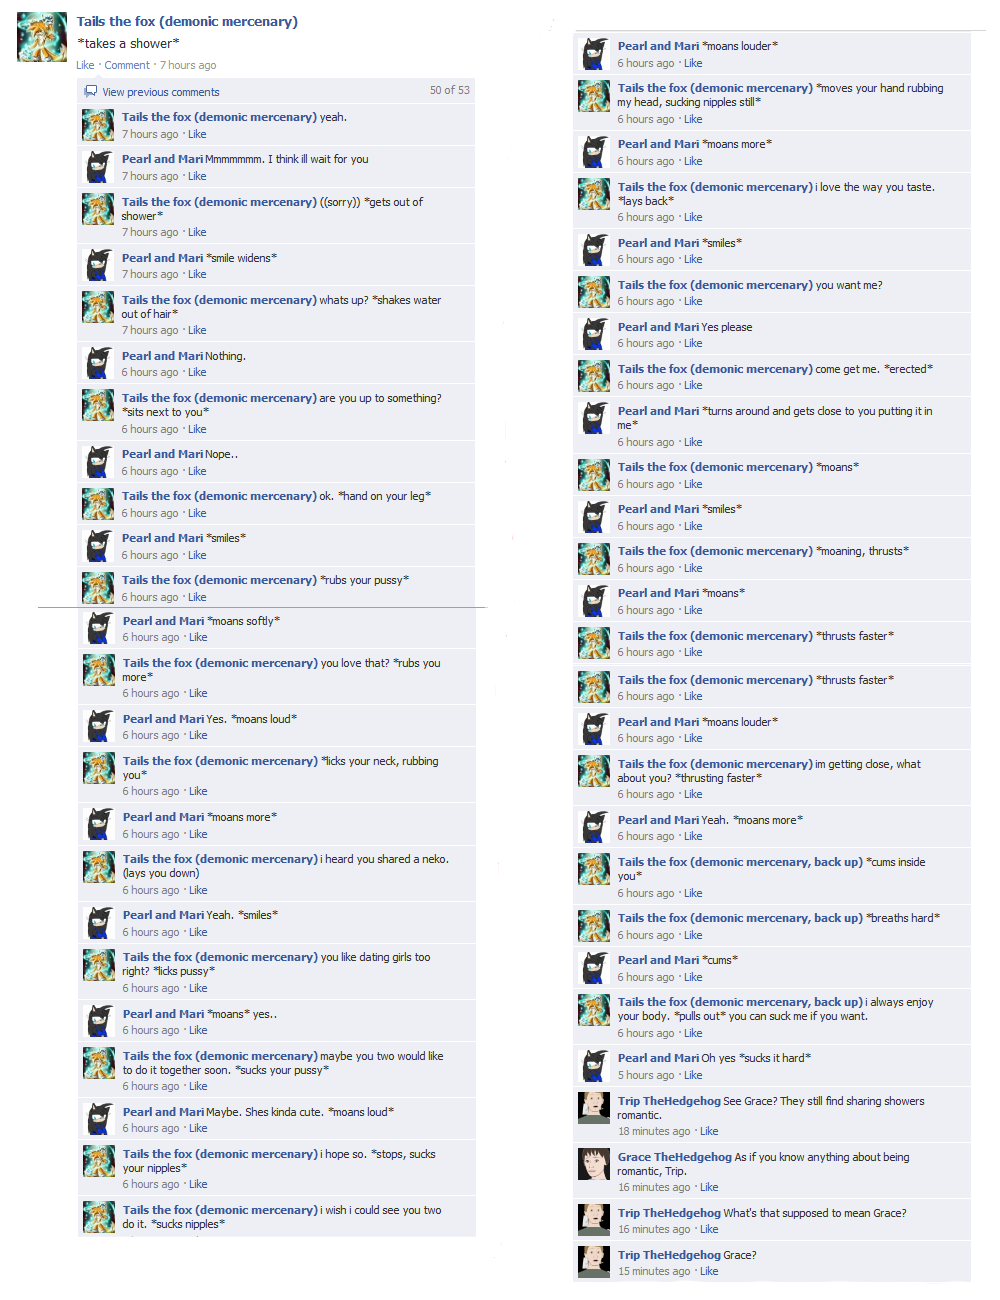The image size is (1000, 1300).
Task: Click the main post's Tails profile picture
Action: (43, 38)
